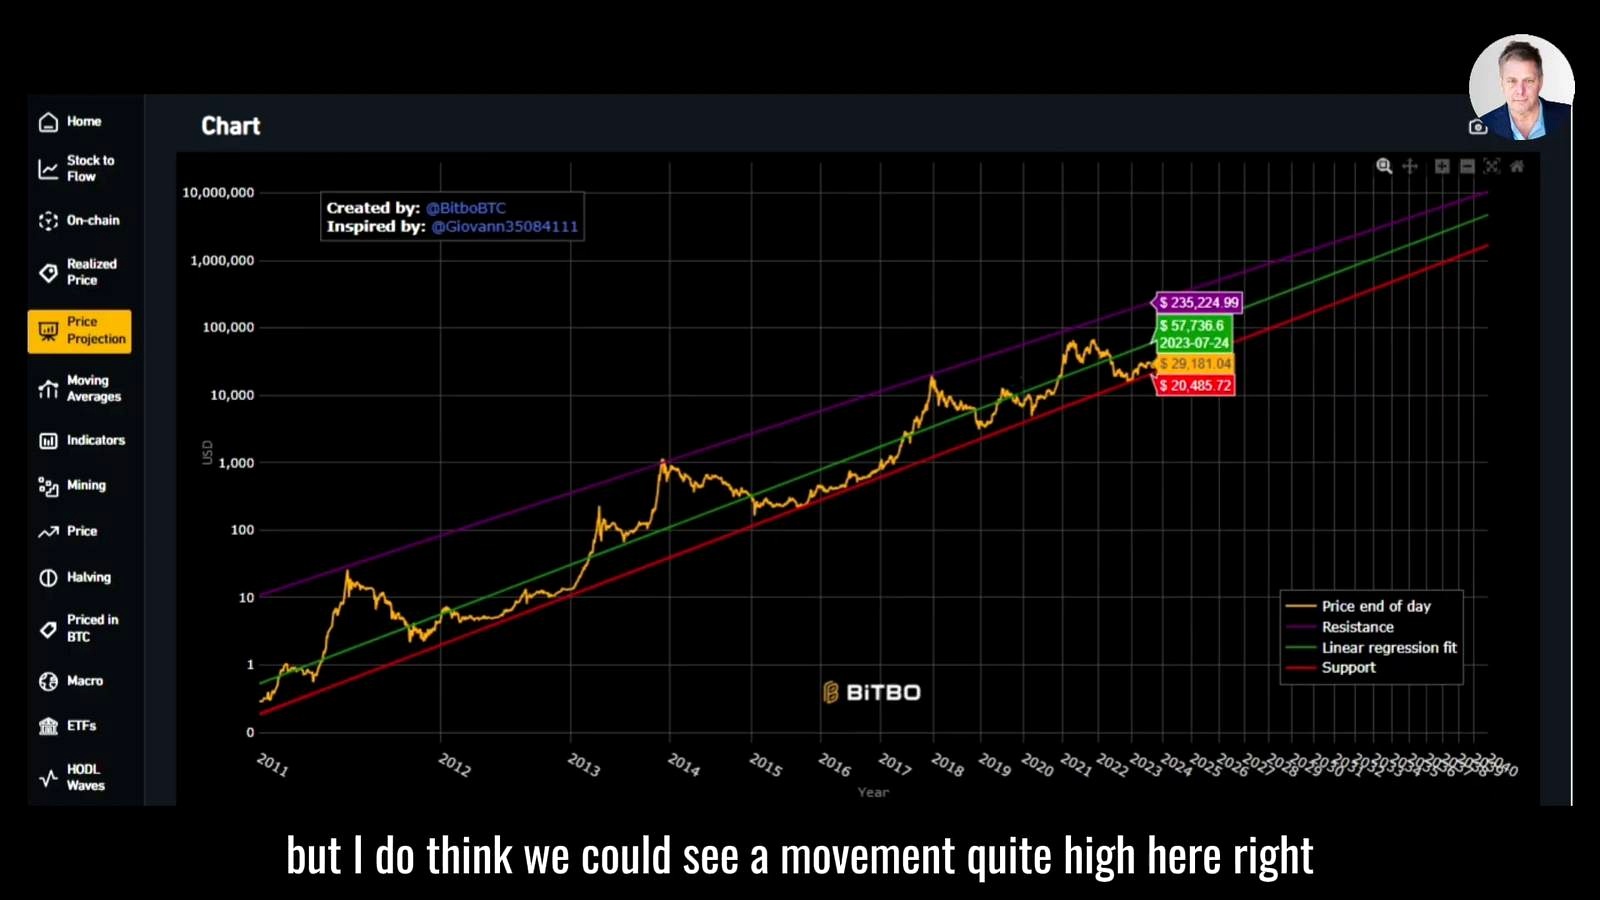1600x900 pixels.
Task: Click the Realized Price tag icon
Action: [48, 273]
